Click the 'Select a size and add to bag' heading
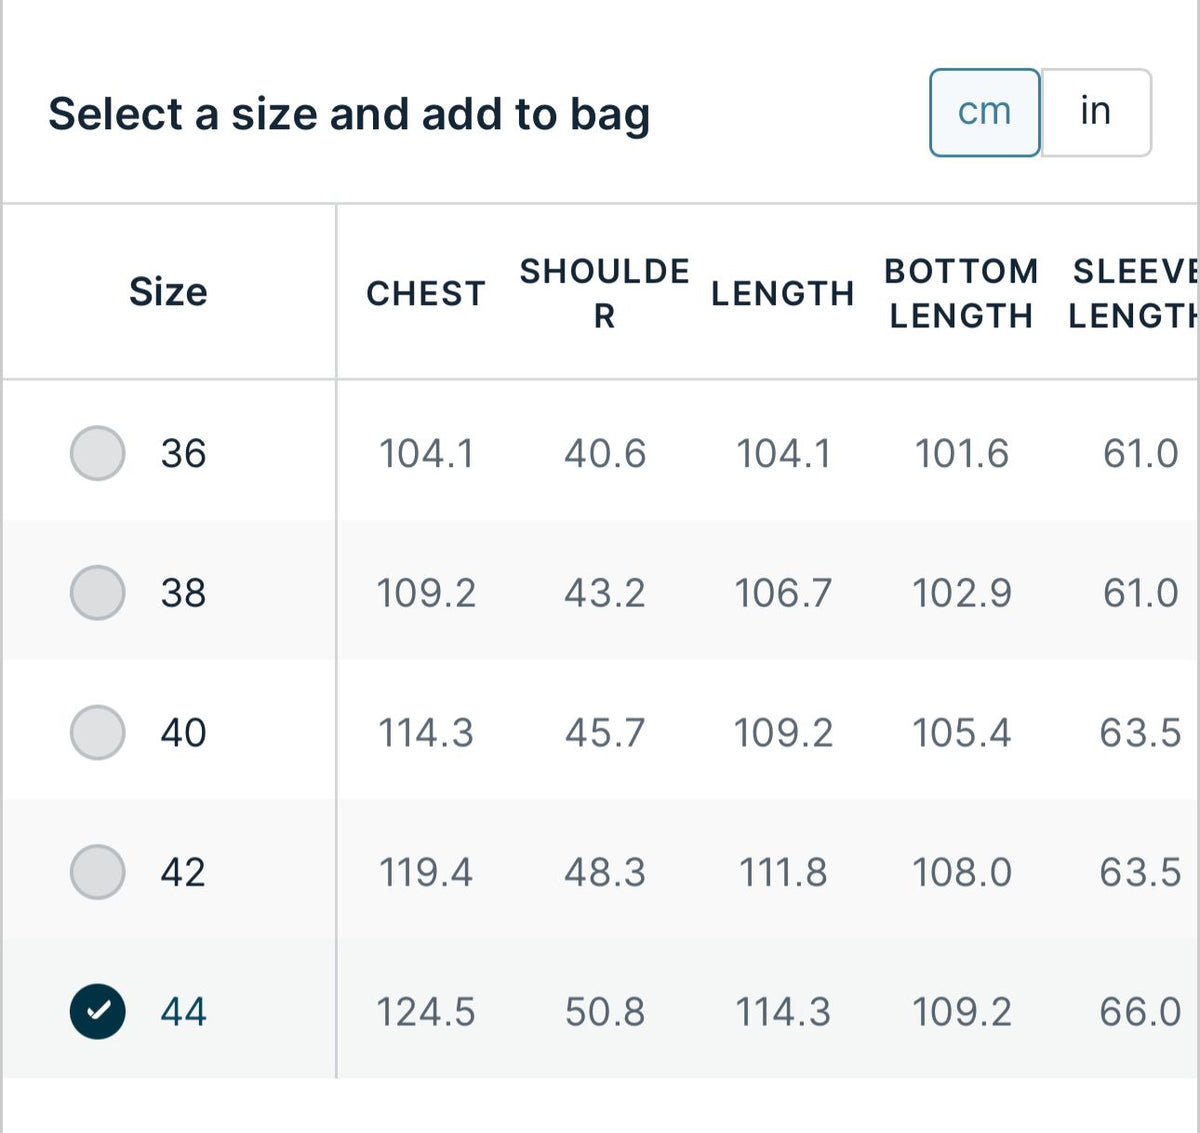1200x1133 pixels. 349,114
